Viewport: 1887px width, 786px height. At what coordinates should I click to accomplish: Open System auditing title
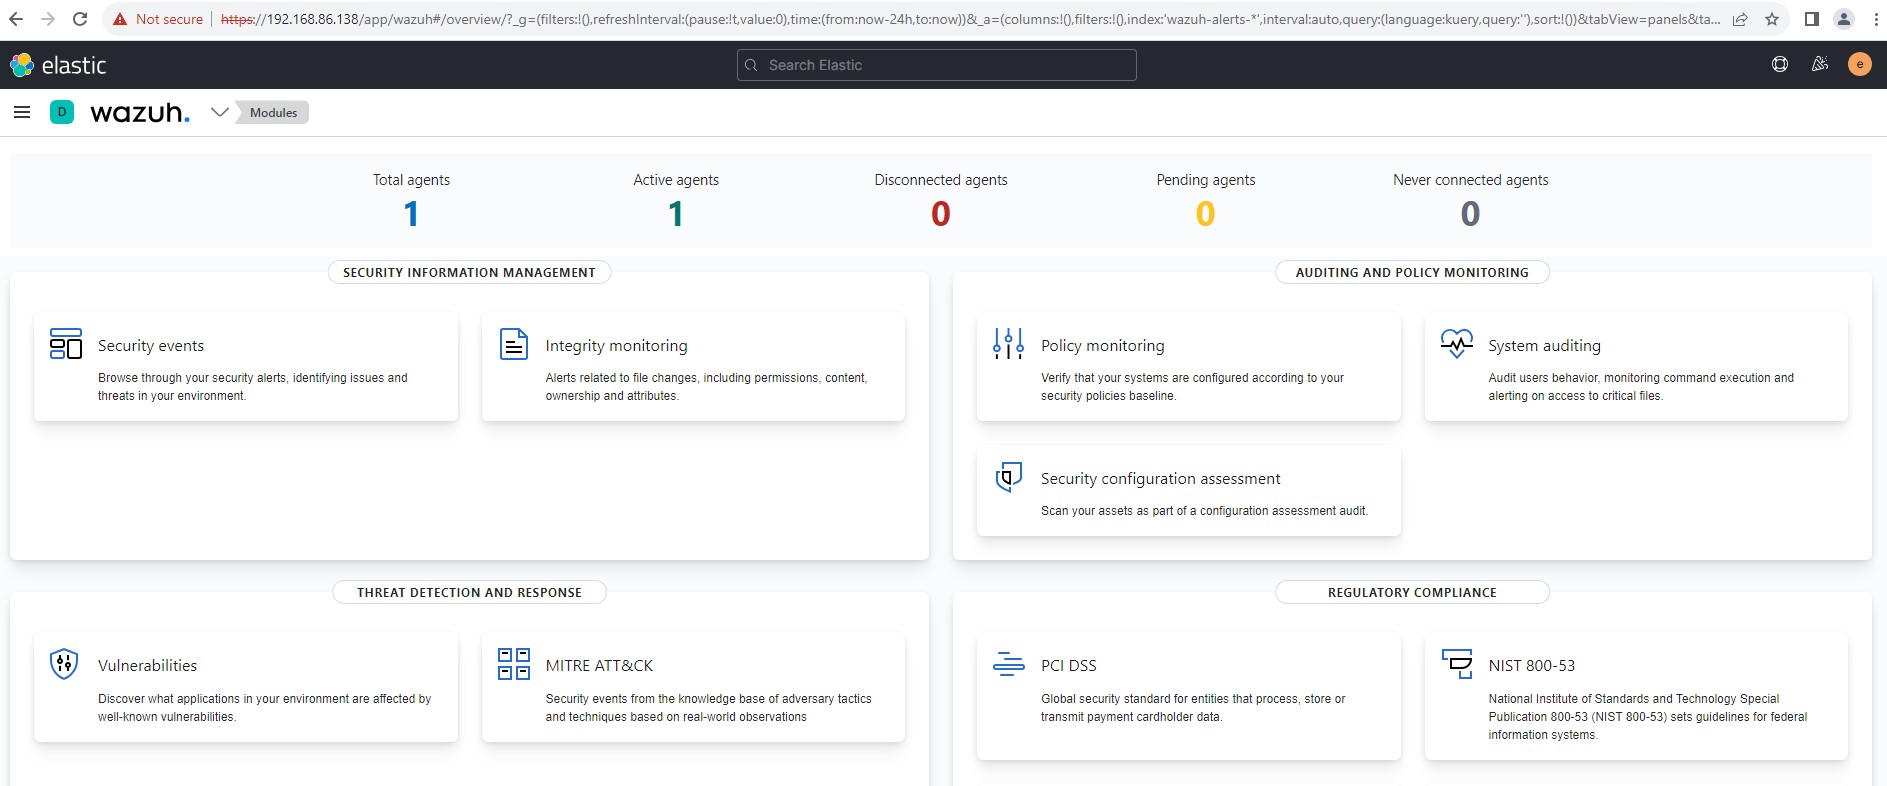1544,345
